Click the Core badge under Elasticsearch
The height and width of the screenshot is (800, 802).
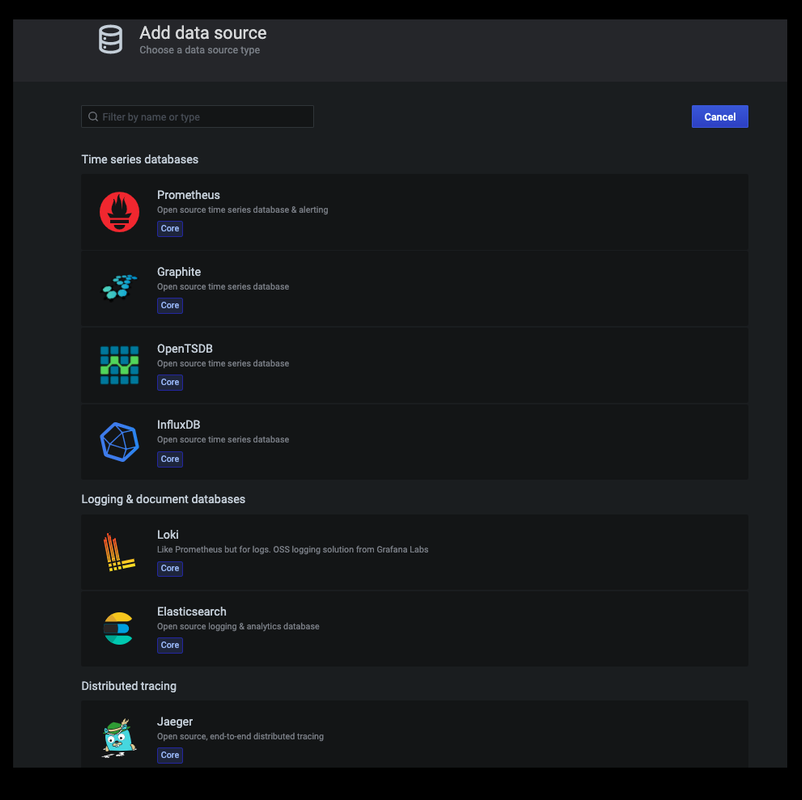170,645
